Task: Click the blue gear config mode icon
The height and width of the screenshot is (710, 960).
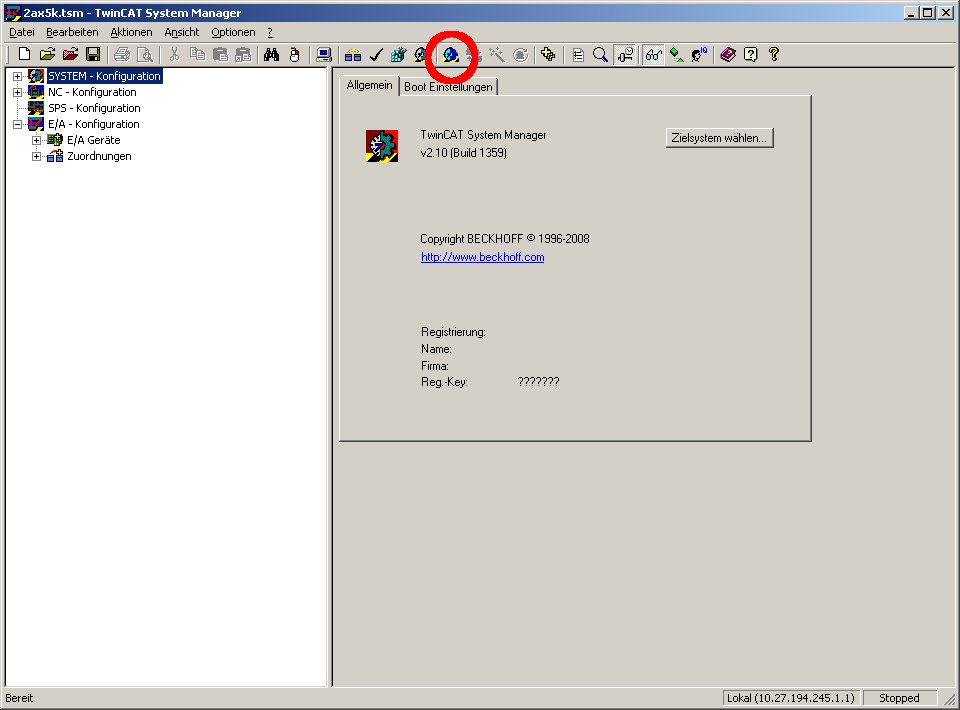Action: pos(451,54)
